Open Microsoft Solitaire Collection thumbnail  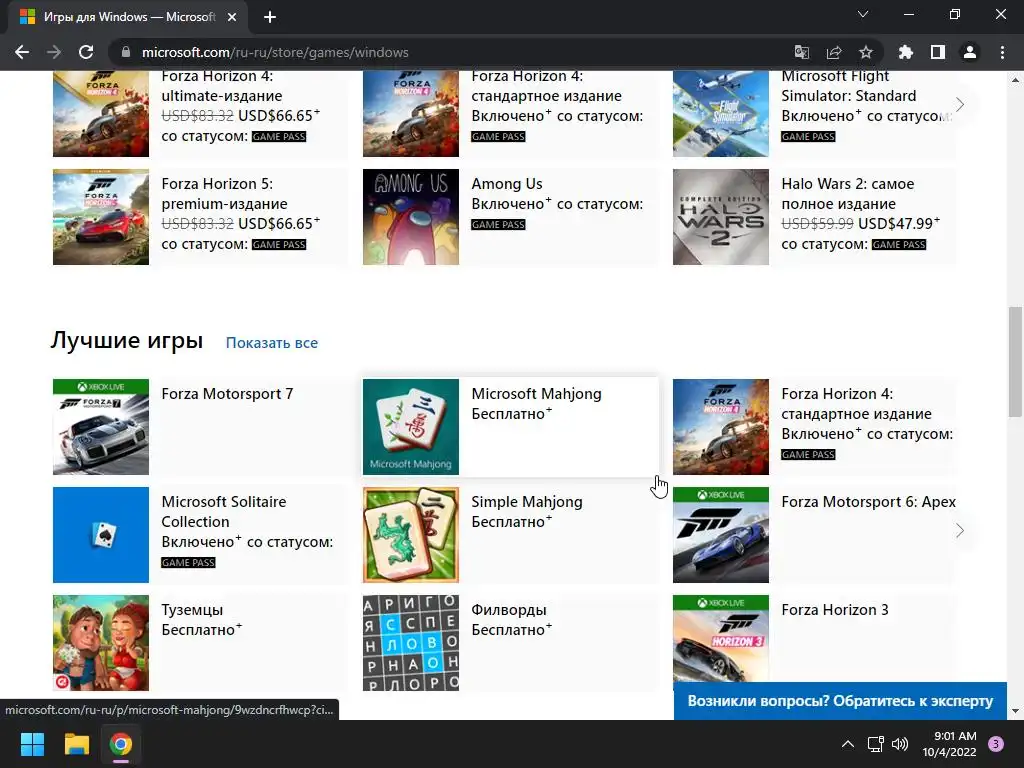(x=101, y=535)
